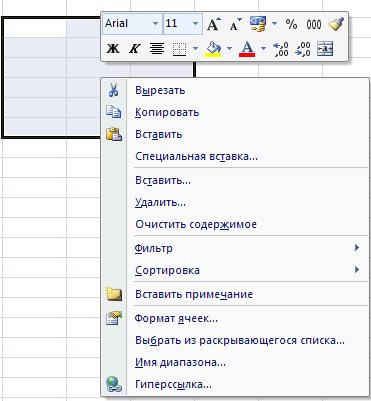Click the format cells icon
The height and width of the screenshot is (401, 371).
tap(114, 318)
